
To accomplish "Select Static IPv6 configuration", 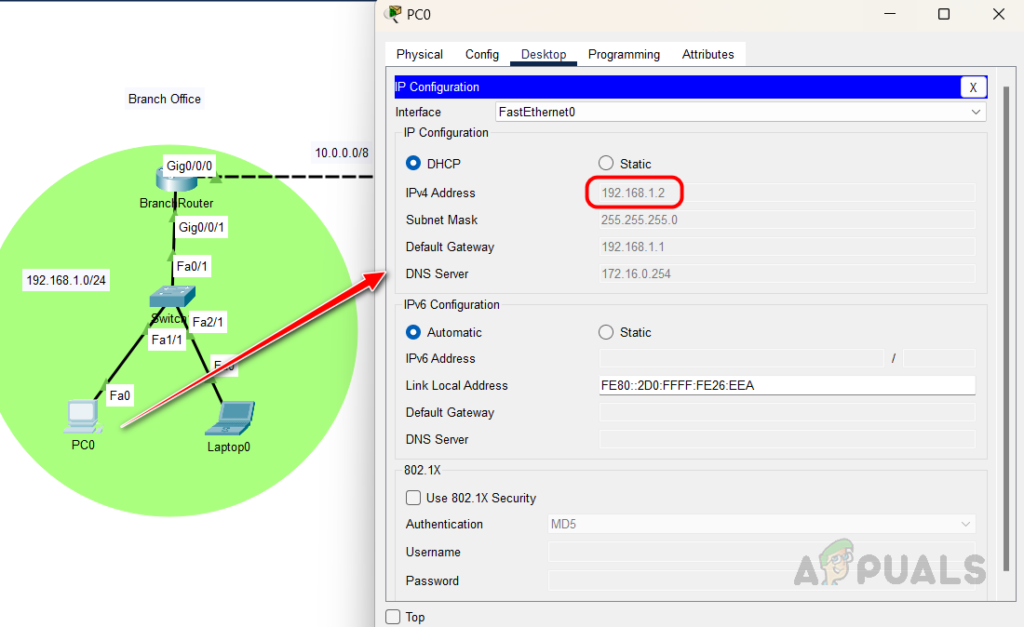I will pyautogui.click(x=605, y=331).
